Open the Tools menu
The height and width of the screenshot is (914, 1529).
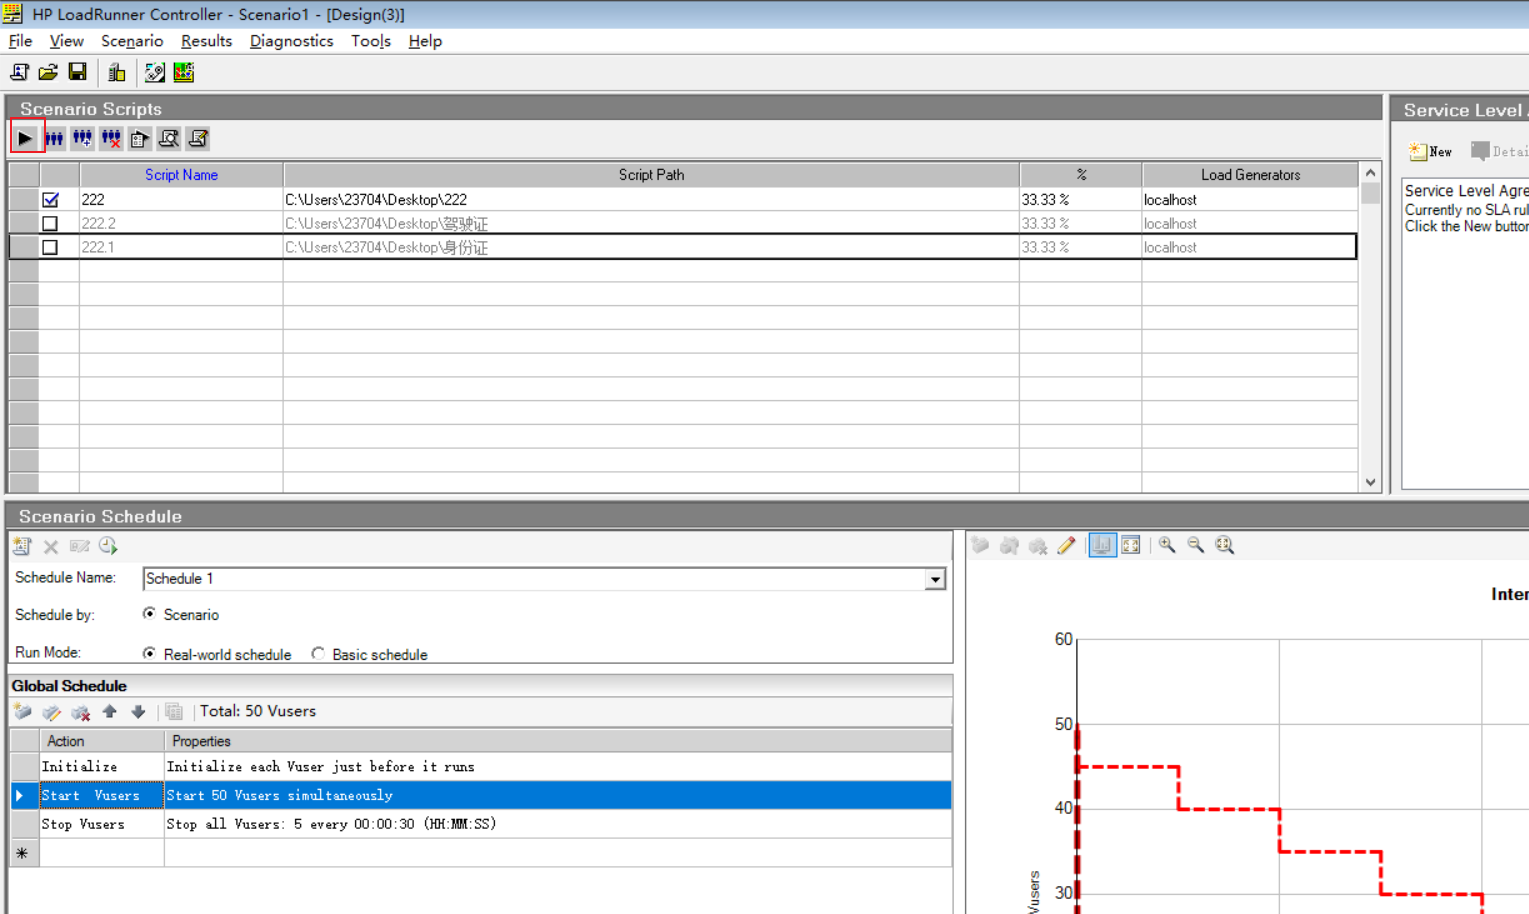point(370,41)
